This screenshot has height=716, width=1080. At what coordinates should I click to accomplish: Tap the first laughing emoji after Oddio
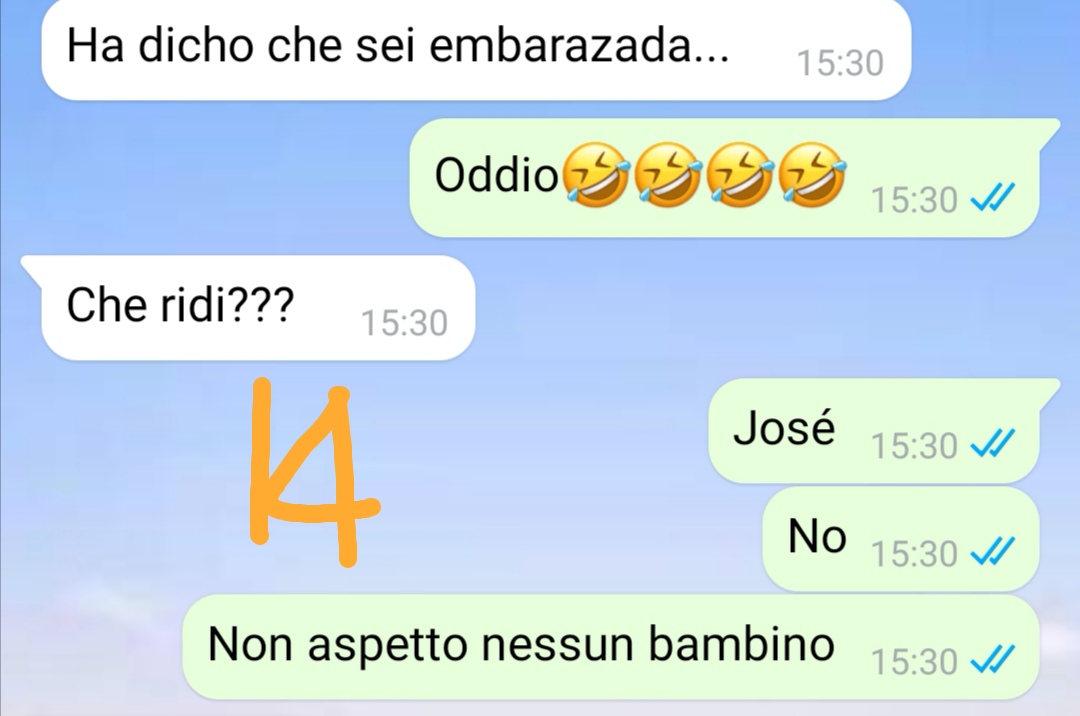pyautogui.click(x=596, y=175)
